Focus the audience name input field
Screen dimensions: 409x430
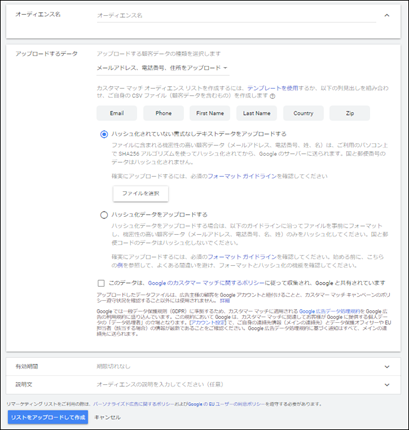click(x=236, y=16)
